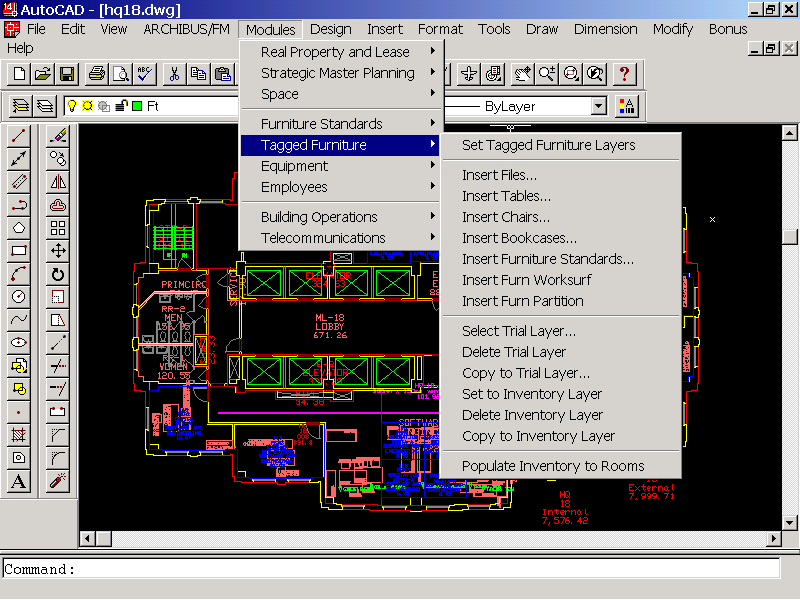Click the Zoom Window tool
This screenshot has height=600, width=800.
(570, 74)
